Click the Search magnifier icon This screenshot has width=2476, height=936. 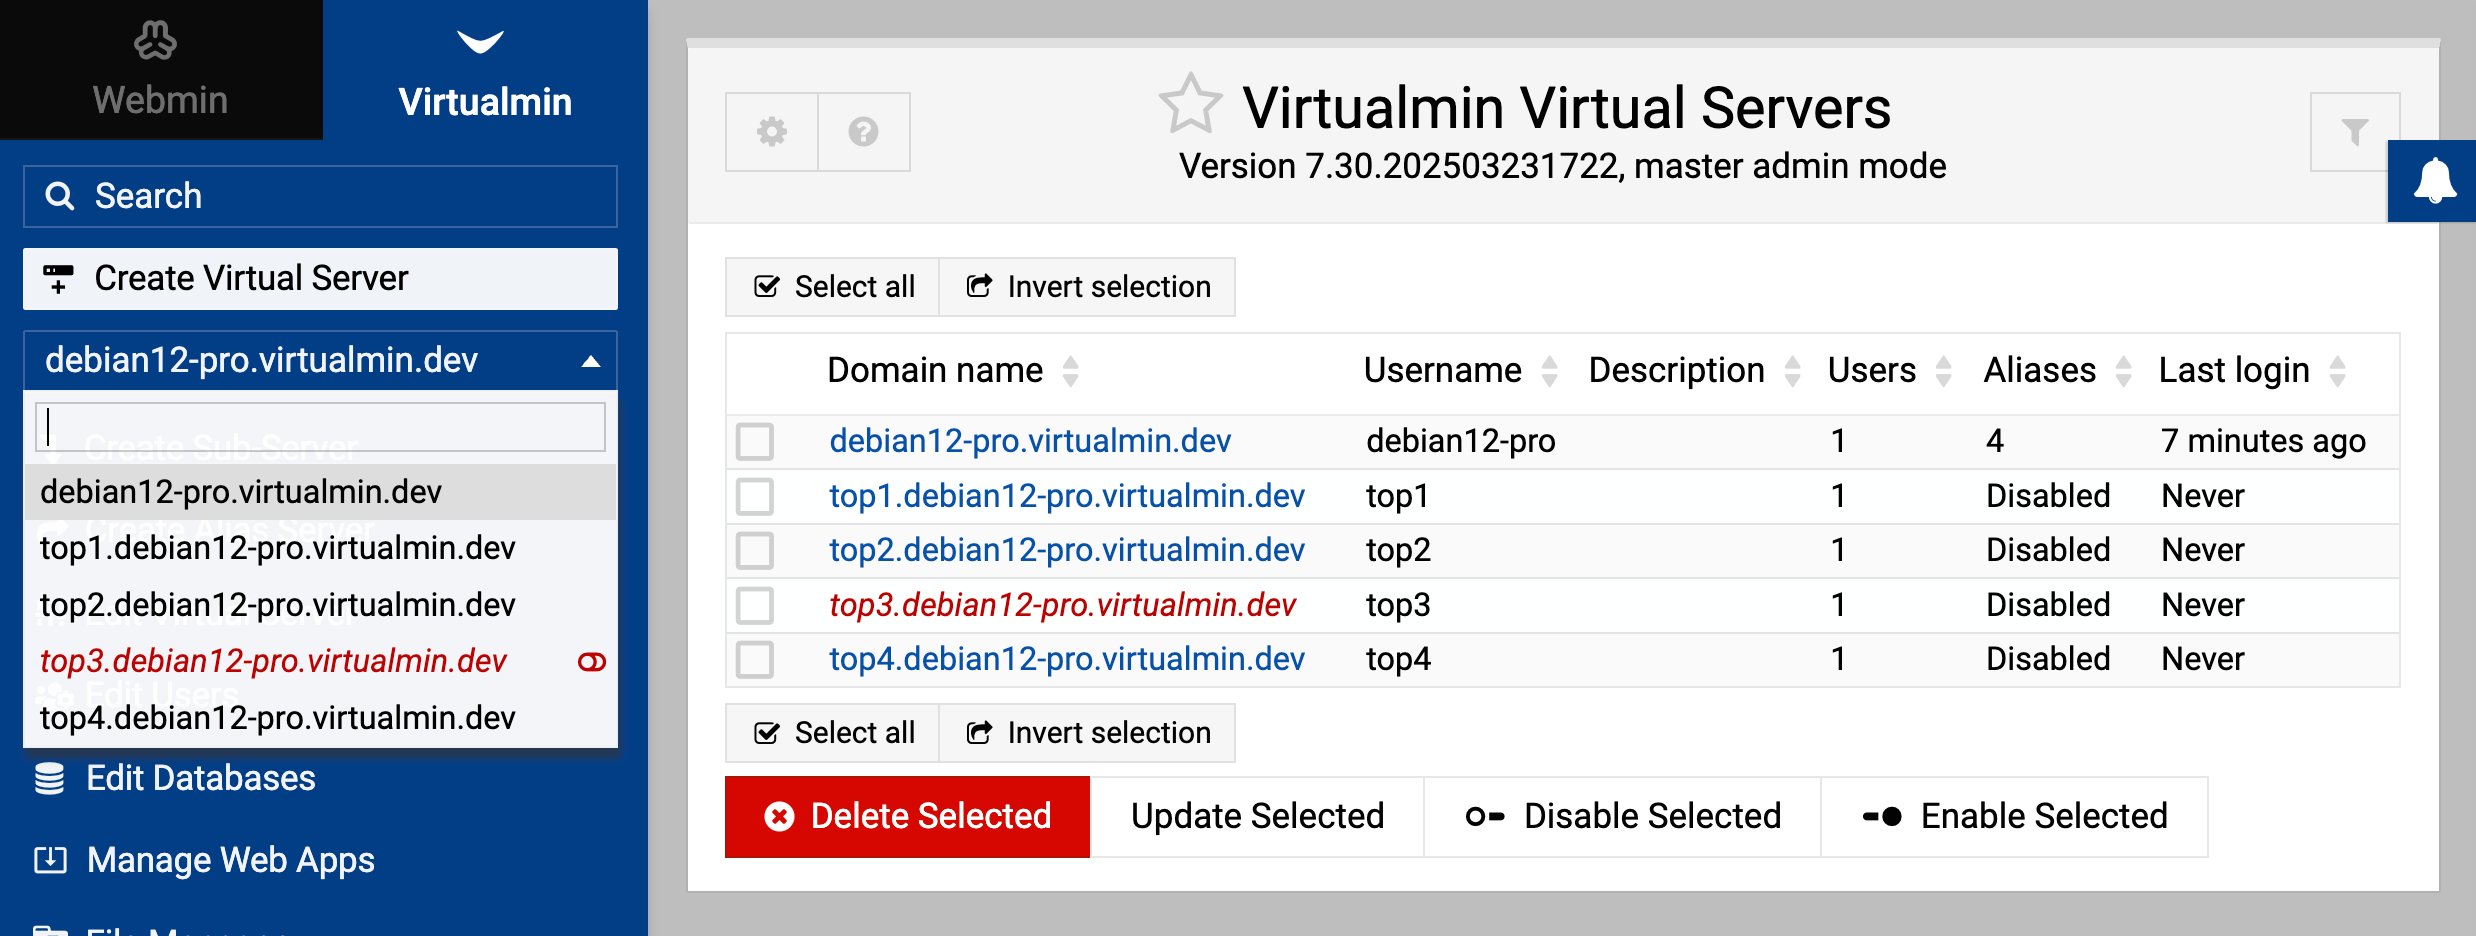click(60, 196)
